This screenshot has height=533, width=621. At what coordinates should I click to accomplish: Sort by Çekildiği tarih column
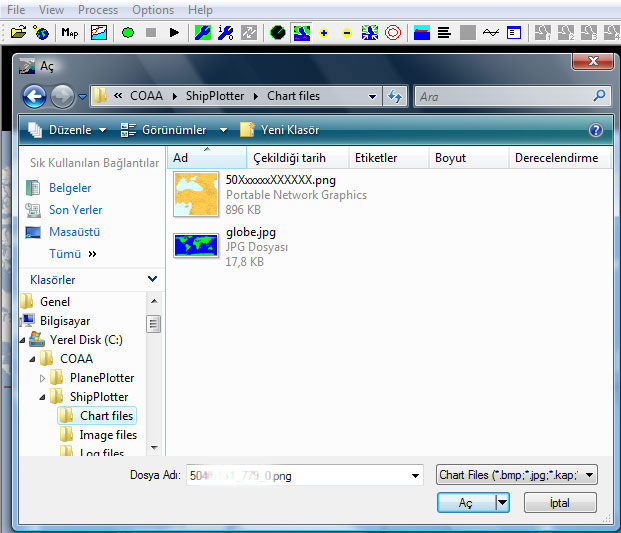297,158
